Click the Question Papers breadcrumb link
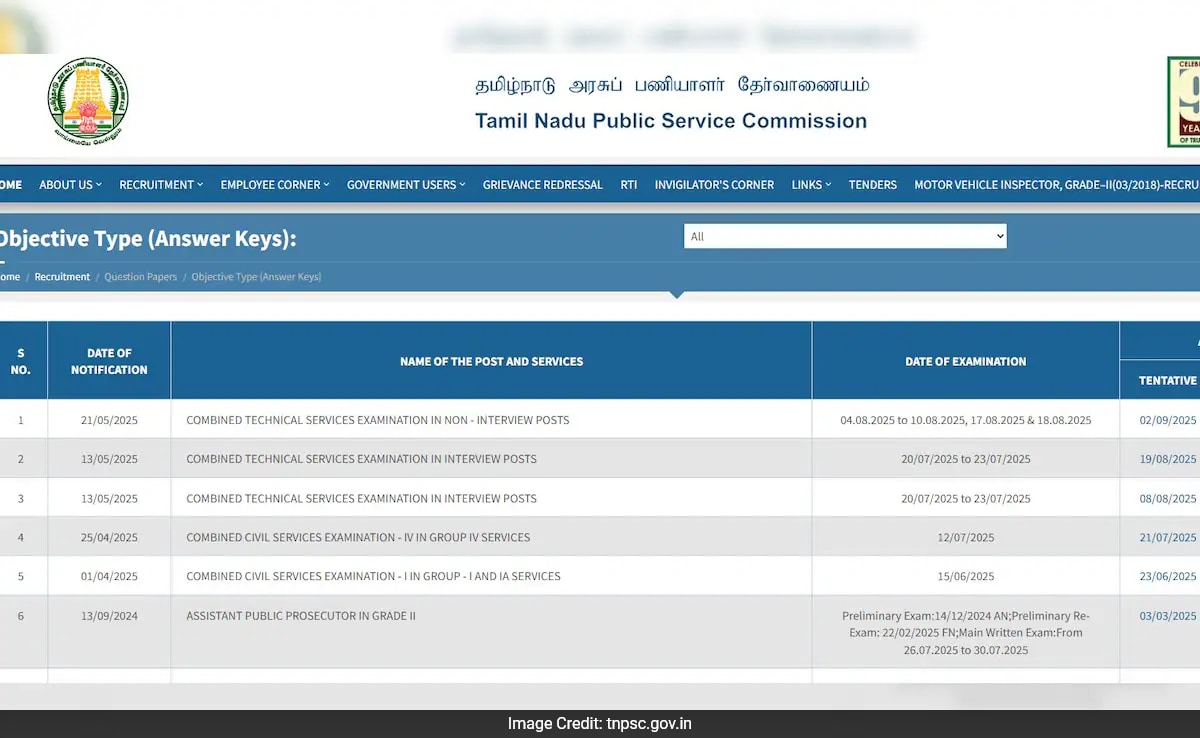The image size is (1200, 738). coord(140,277)
